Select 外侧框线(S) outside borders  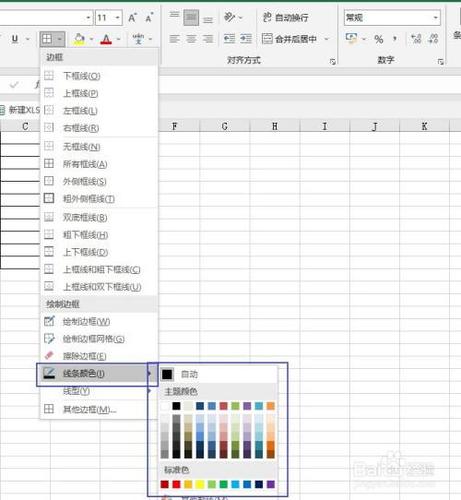point(99,181)
